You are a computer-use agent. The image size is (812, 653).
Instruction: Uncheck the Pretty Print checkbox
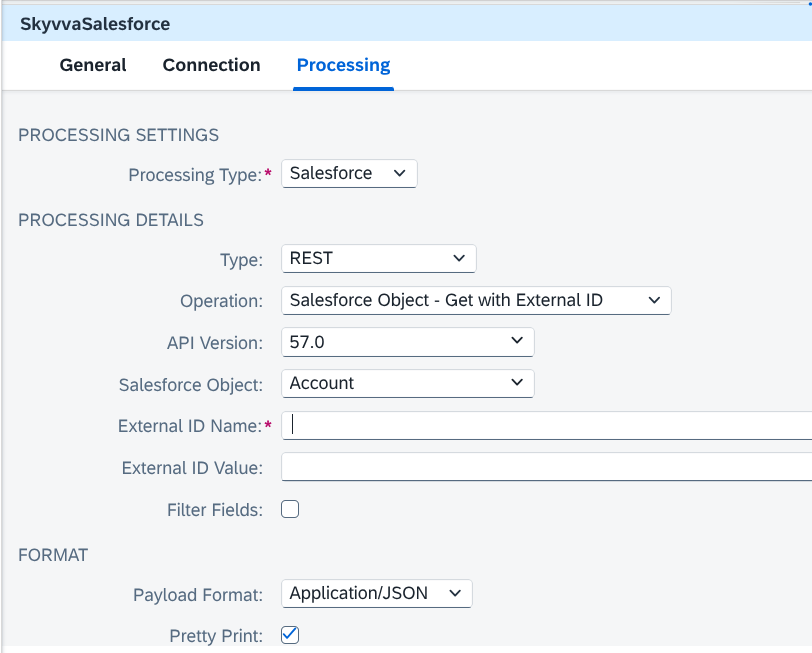click(x=290, y=635)
